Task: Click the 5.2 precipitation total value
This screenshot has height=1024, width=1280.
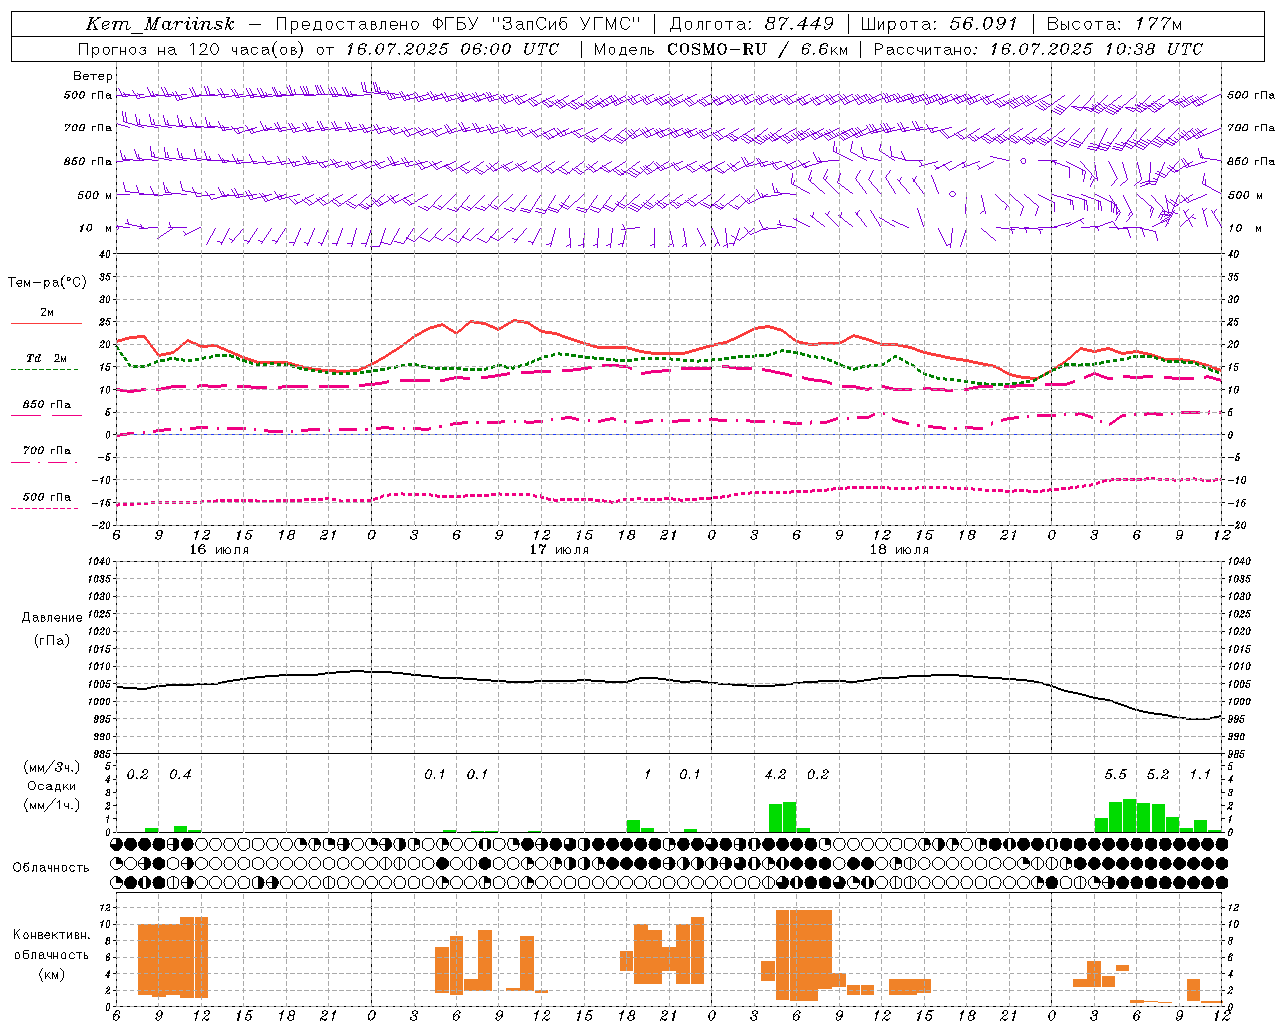Action: pyautogui.click(x=1158, y=775)
